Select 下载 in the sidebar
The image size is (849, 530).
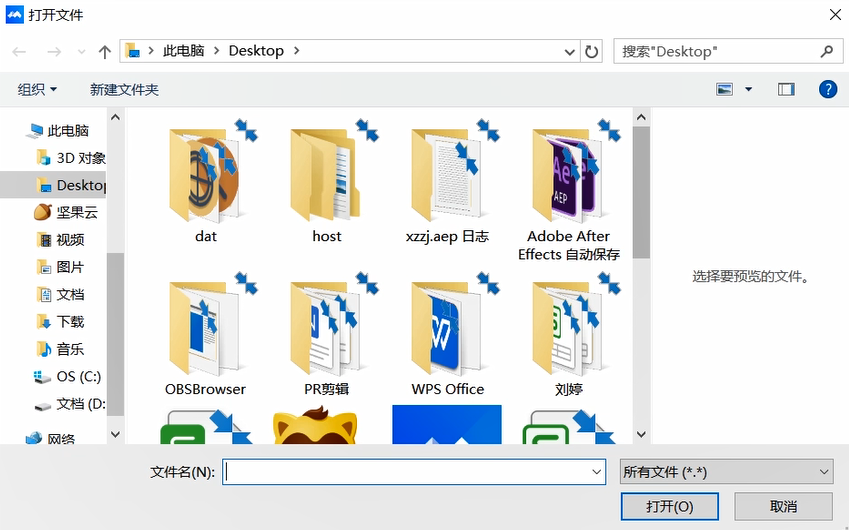[x=61, y=322]
